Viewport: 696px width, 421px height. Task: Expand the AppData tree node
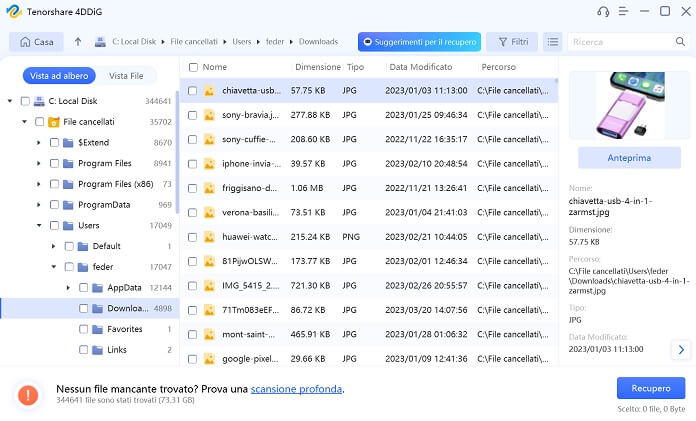pos(68,288)
